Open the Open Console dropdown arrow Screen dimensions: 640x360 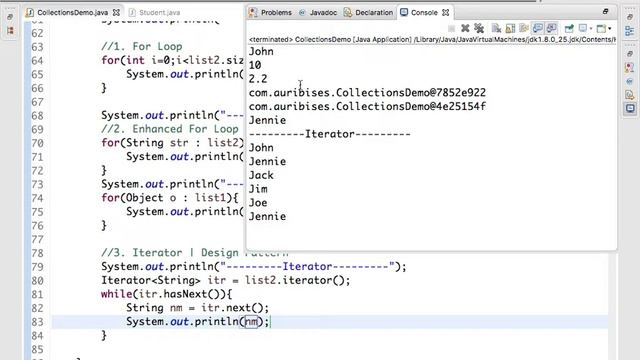pyautogui.click(x=610, y=29)
